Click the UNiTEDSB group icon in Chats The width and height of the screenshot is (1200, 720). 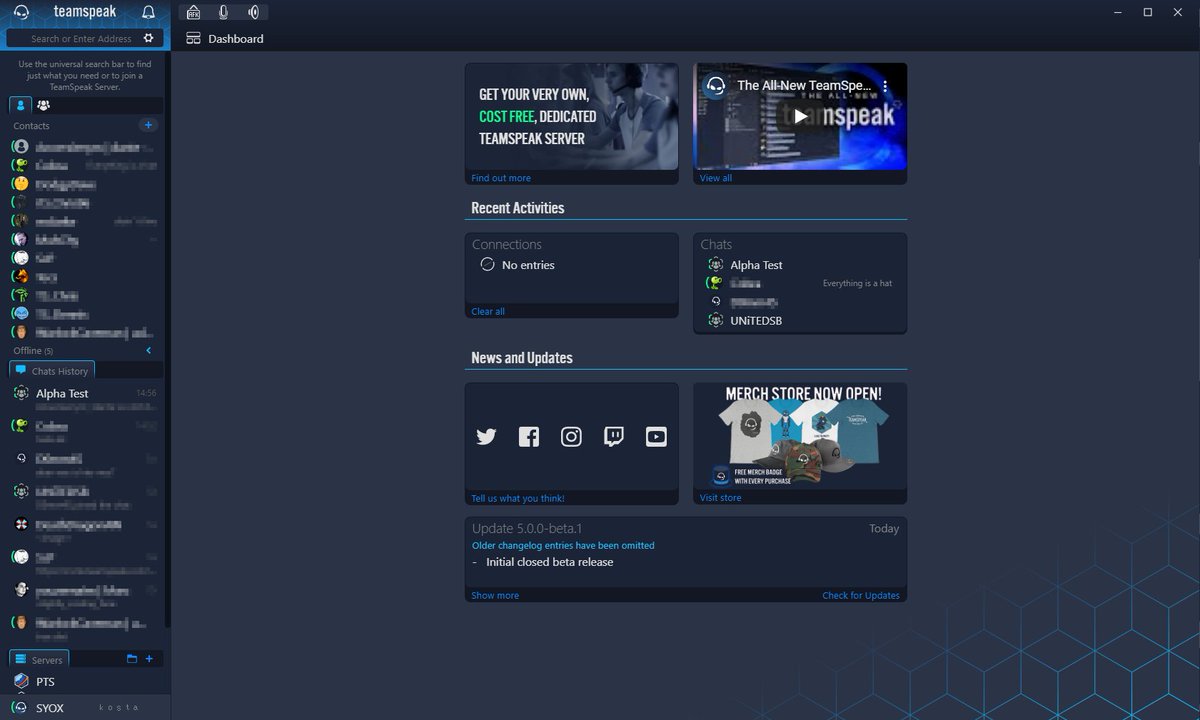pyautogui.click(x=715, y=321)
